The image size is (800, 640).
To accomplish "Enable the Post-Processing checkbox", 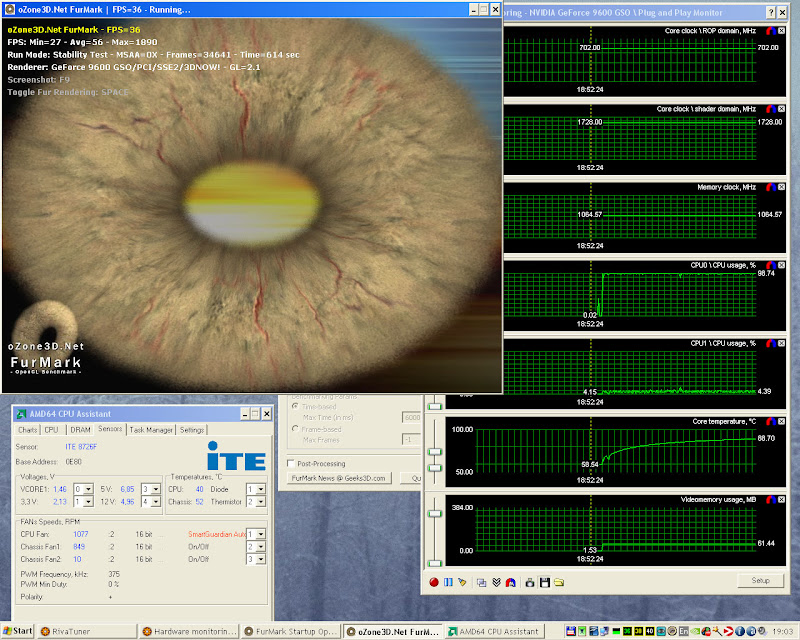I will click(291, 463).
